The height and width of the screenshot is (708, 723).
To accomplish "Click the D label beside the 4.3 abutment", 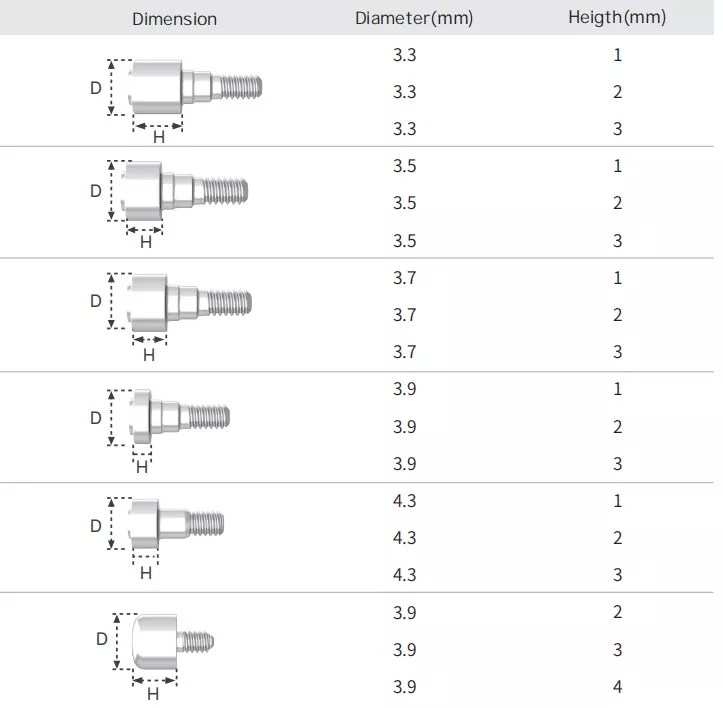I will (x=95, y=525).
